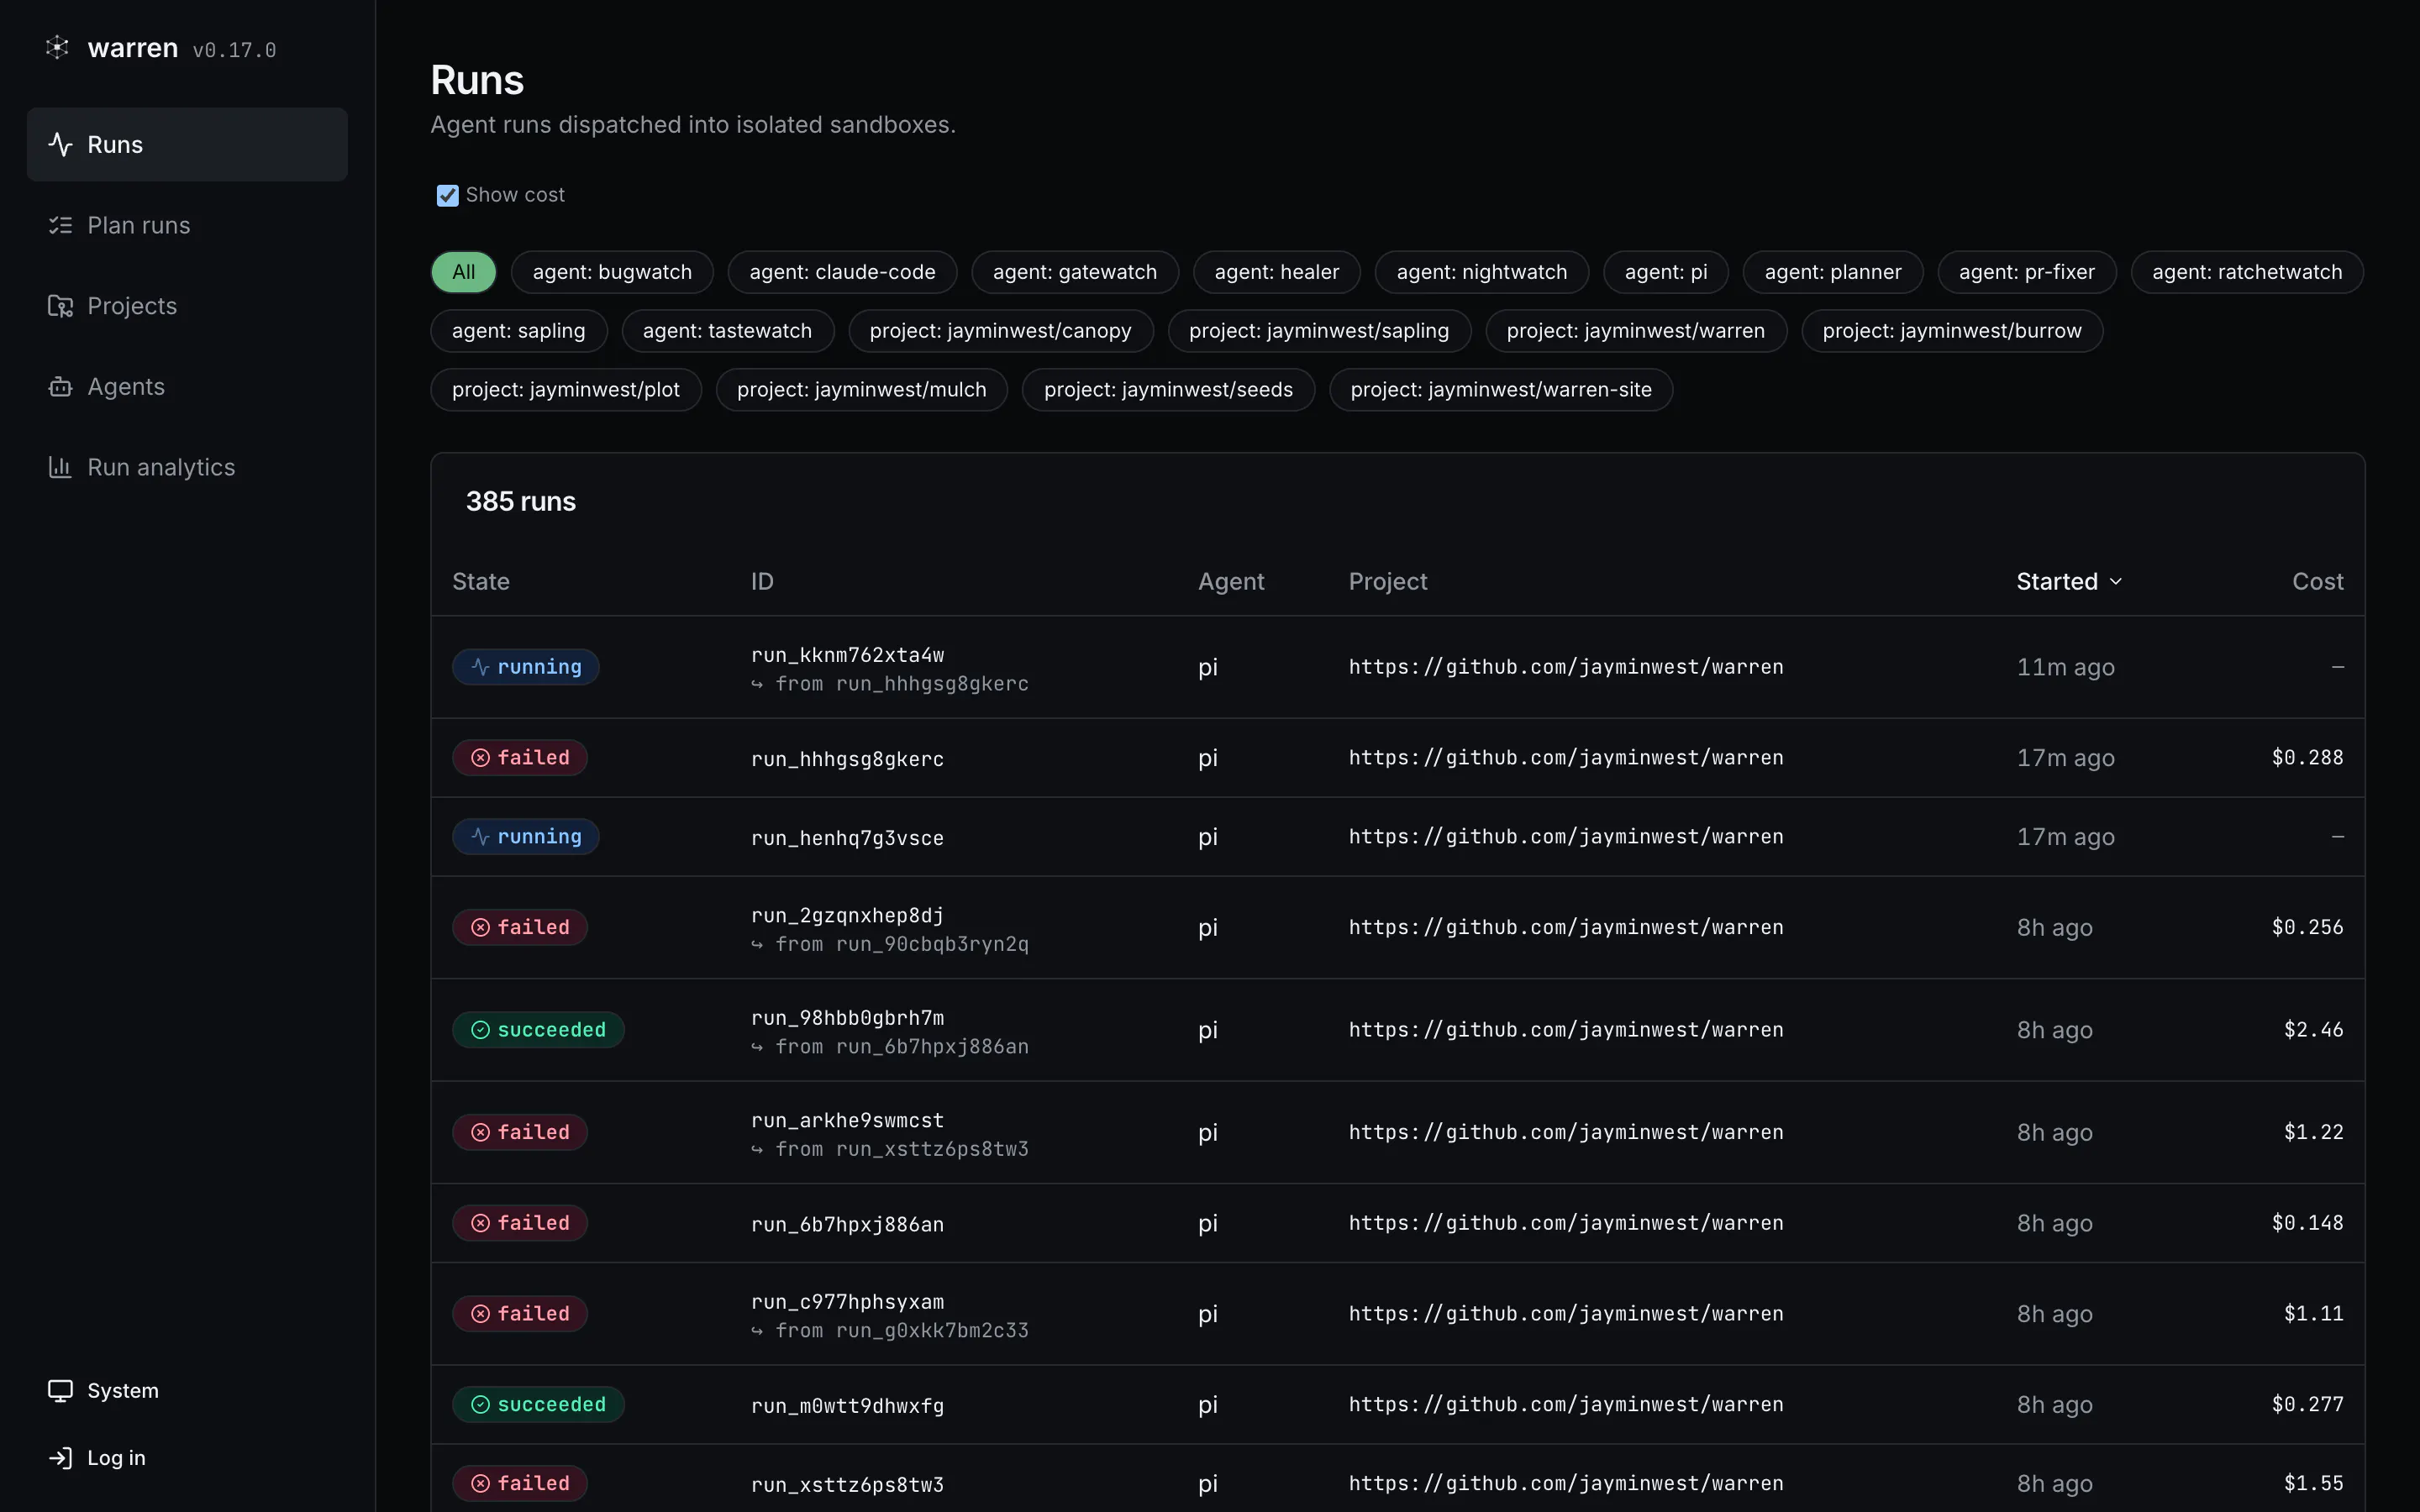This screenshot has height=1512, width=2420.
Task: Filter by project: jayminwest/sapling
Action: (x=1319, y=331)
